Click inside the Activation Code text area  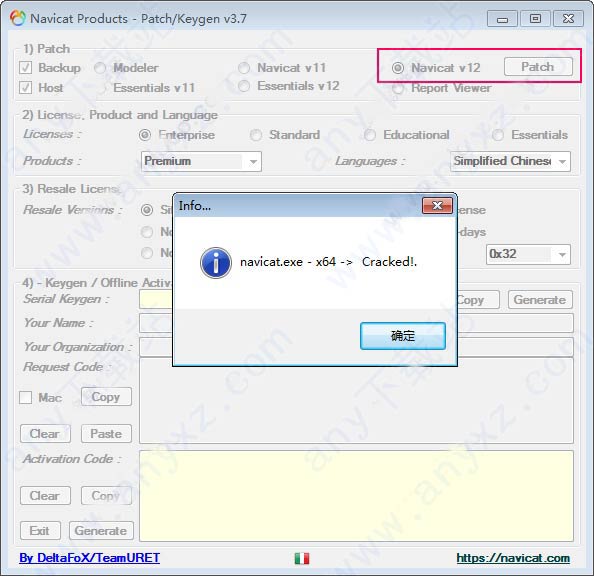(x=356, y=496)
